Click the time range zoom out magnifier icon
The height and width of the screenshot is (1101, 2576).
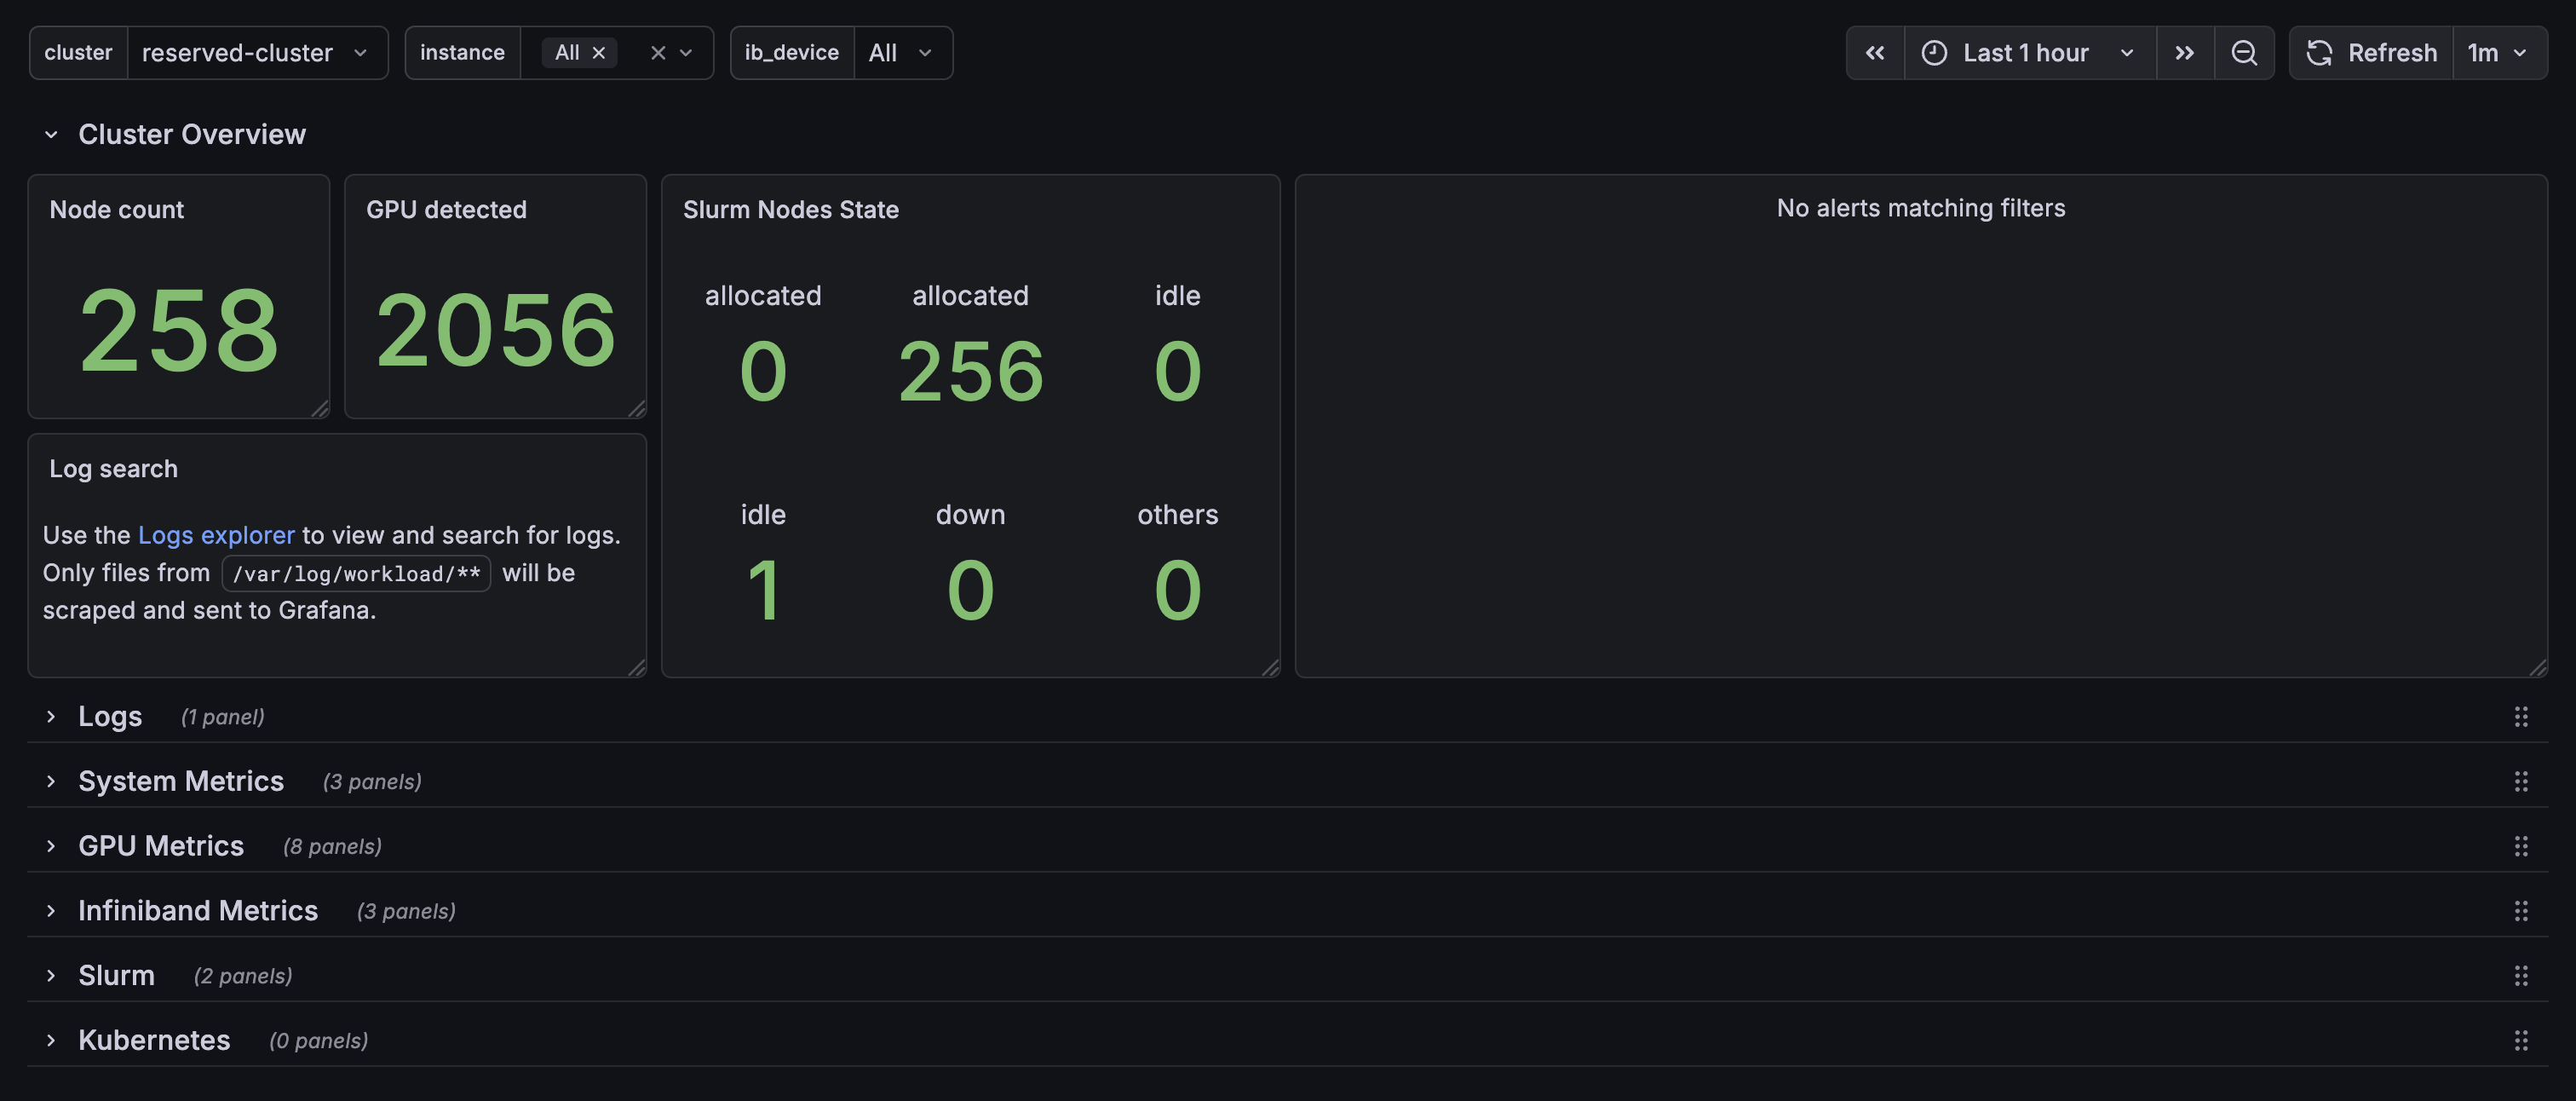(2245, 52)
